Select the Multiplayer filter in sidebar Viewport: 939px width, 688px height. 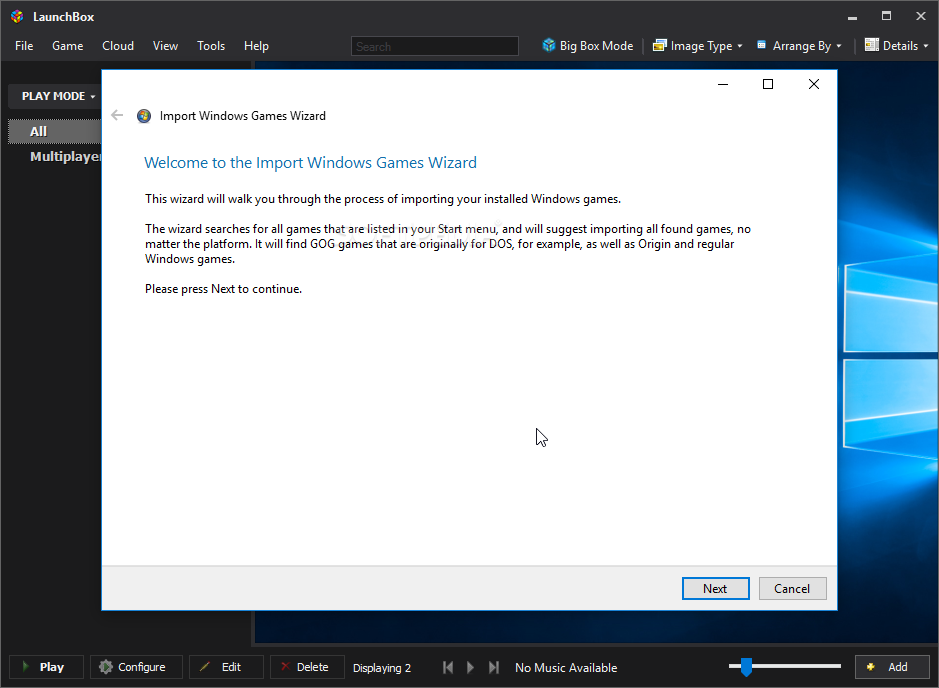point(65,156)
